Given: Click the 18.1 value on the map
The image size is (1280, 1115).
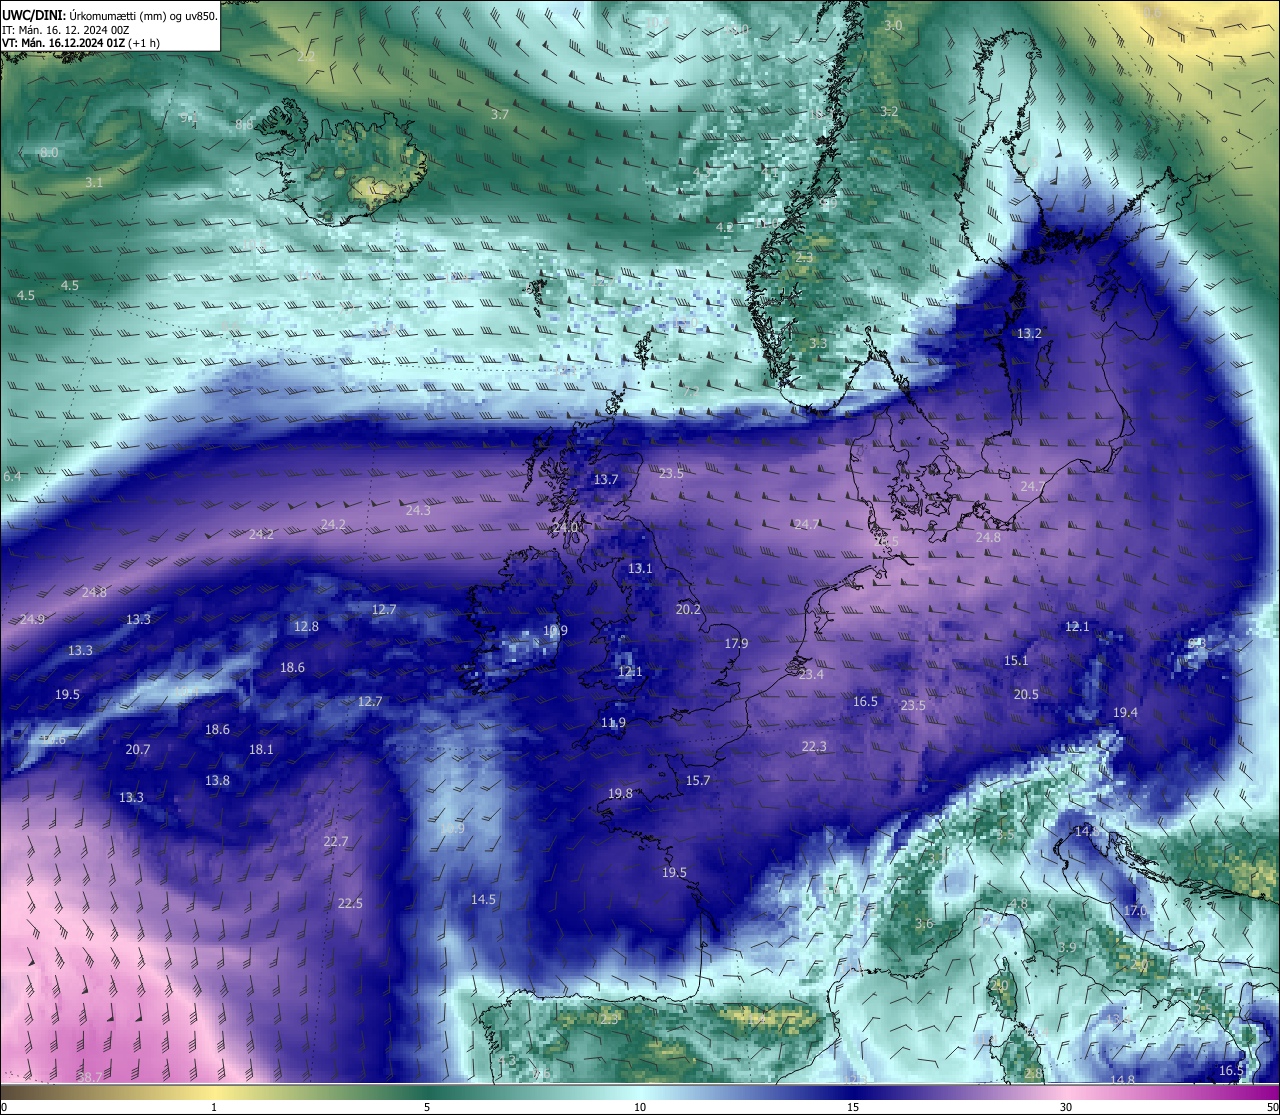Looking at the screenshot, I should [x=261, y=749].
